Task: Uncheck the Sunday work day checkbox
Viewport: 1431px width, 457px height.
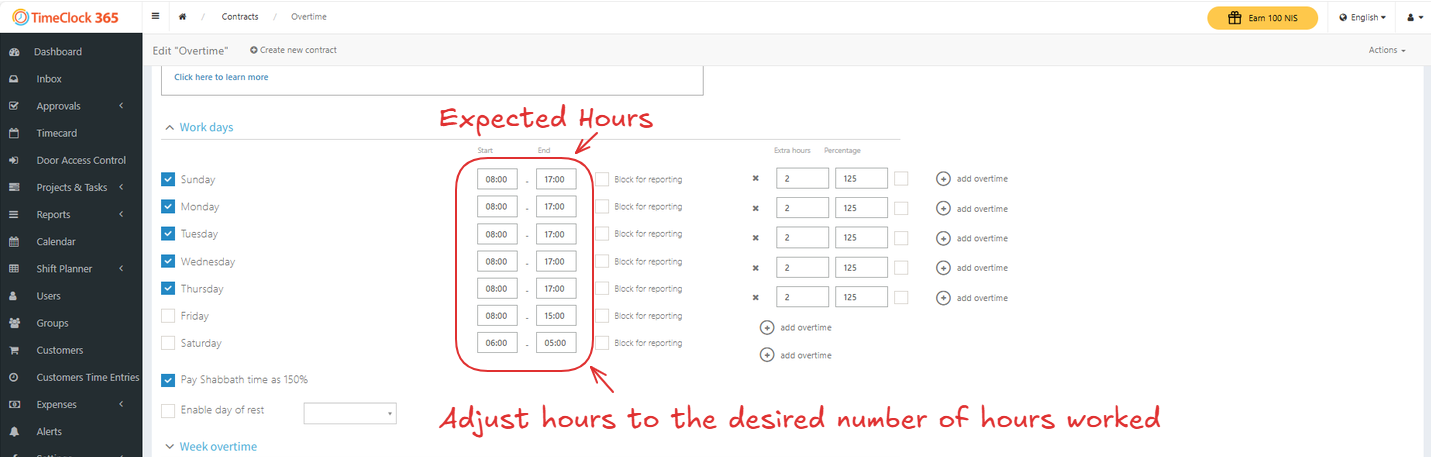Action: pos(168,179)
